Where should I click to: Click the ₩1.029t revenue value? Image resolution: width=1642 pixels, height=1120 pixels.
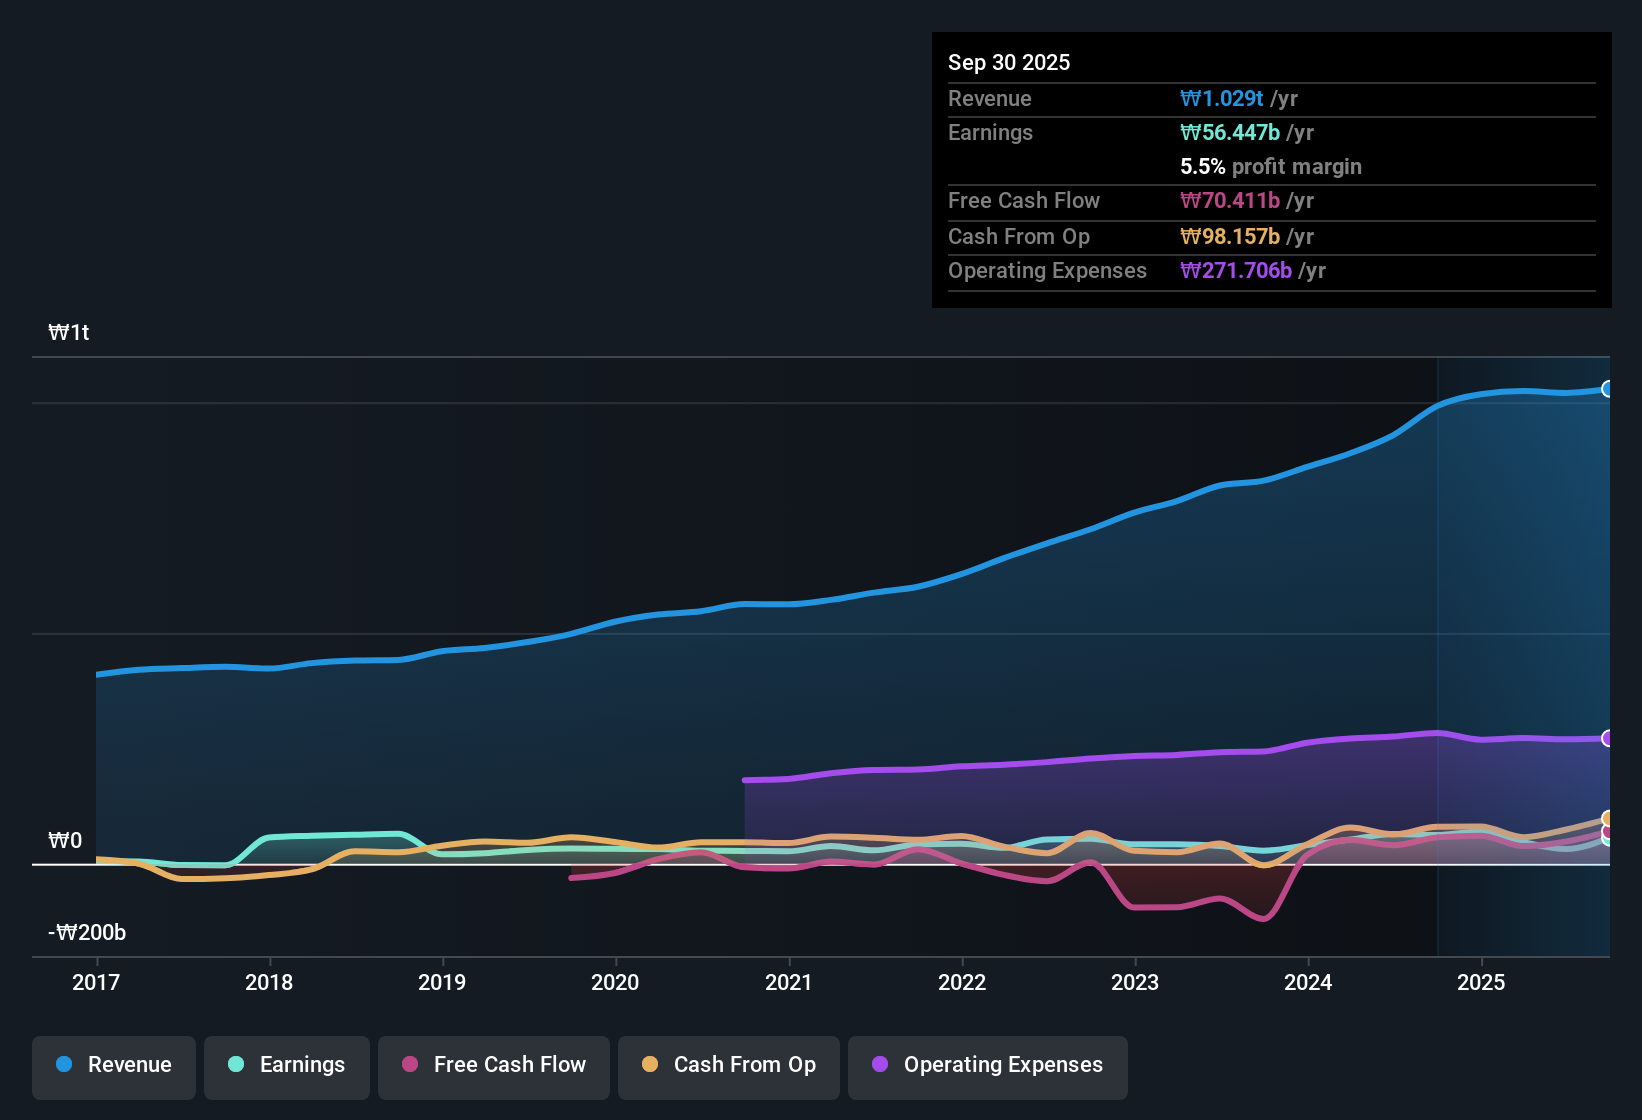tap(1222, 99)
